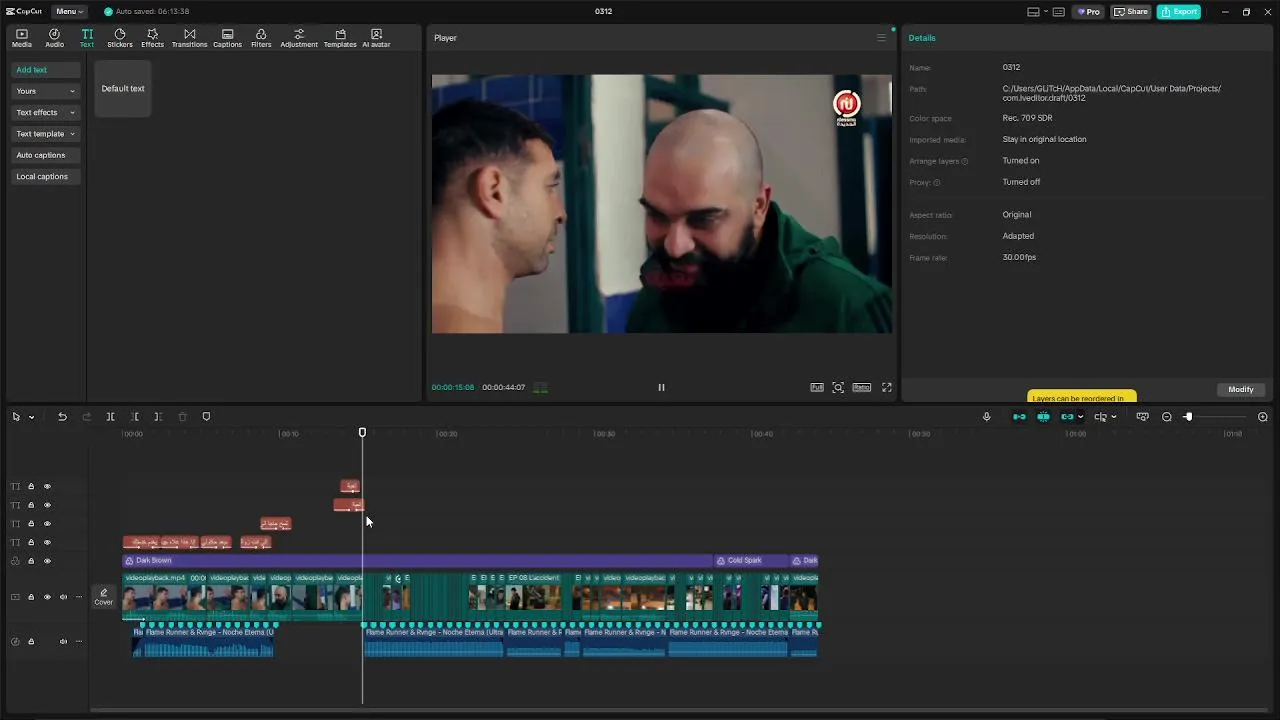
Task: Open the layout switcher icon
Action: click(x=1034, y=12)
